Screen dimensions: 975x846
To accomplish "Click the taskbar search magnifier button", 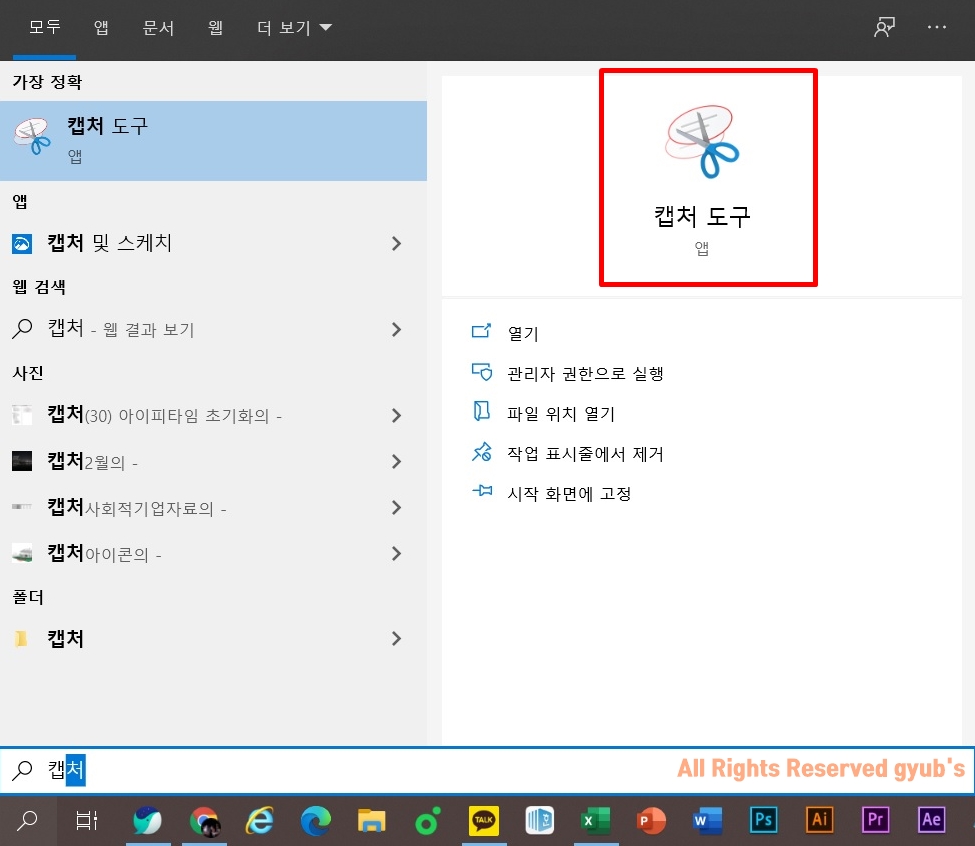I will coord(27,821).
